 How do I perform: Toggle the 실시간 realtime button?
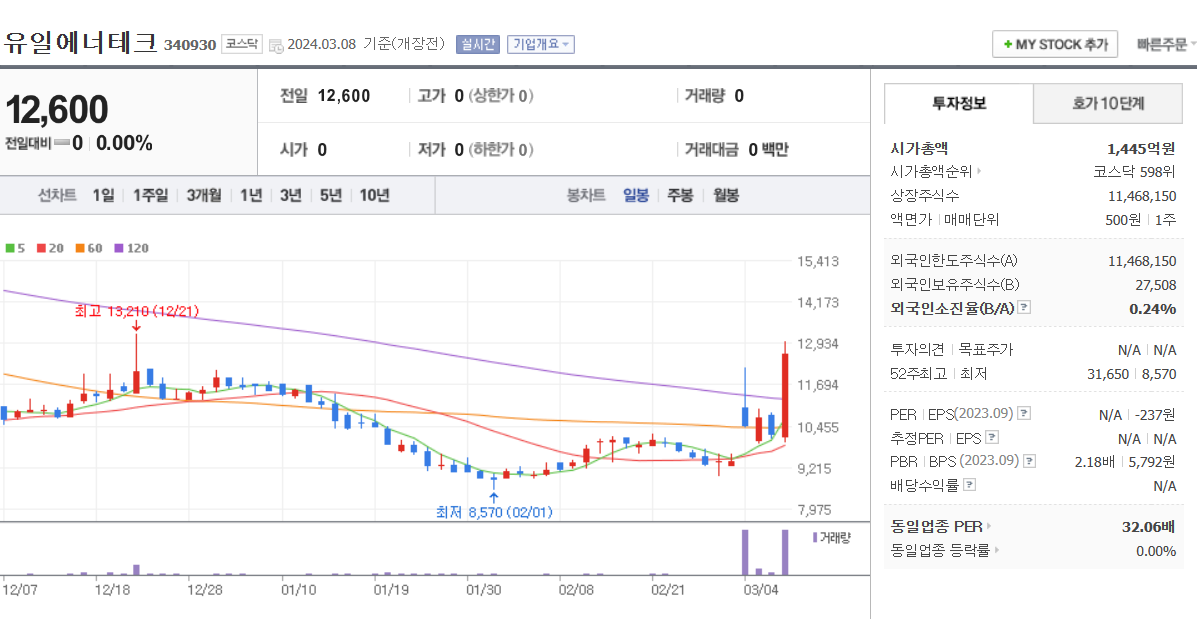click(x=478, y=44)
